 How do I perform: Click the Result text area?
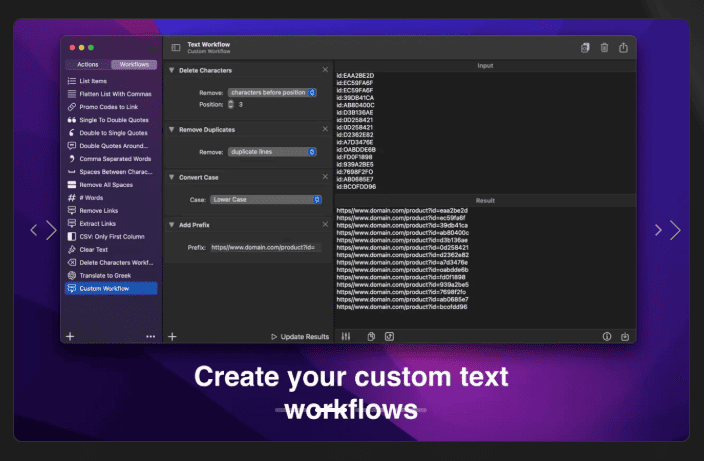click(485, 267)
